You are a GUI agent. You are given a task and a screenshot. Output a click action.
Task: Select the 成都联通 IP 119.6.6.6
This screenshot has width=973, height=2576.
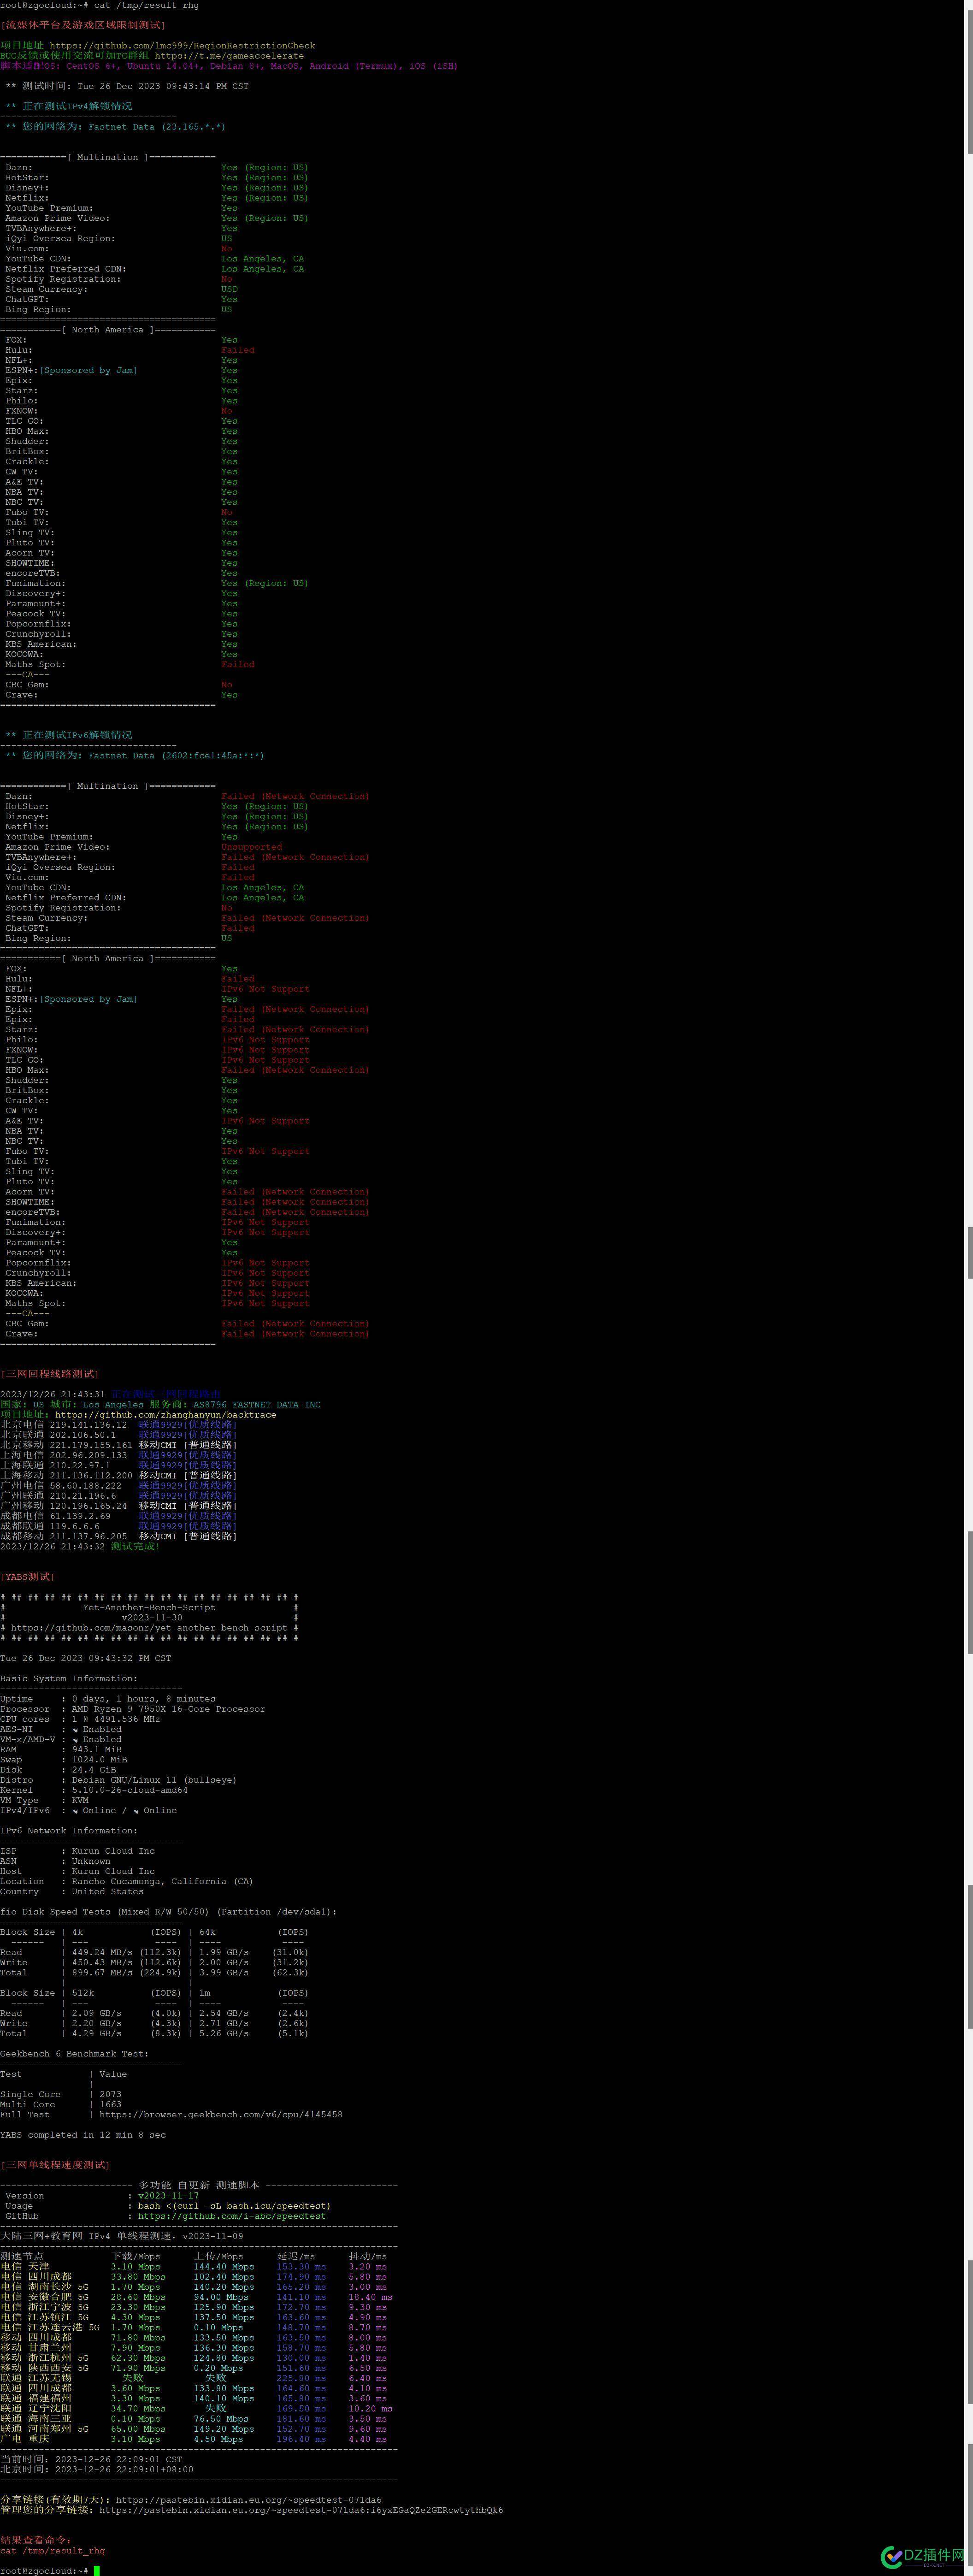[x=75, y=1526]
